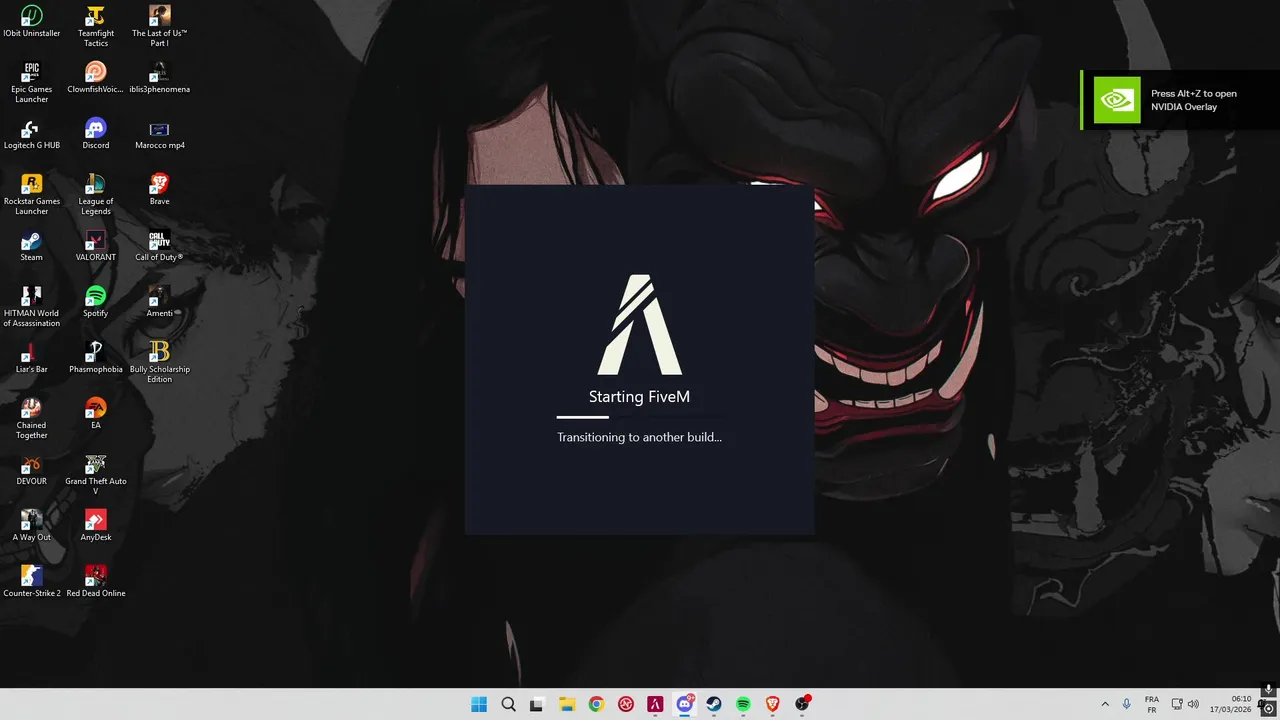Open the Windows Start menu
Image resolution: width=1280 pixels, height=720 pixels.
479,704
